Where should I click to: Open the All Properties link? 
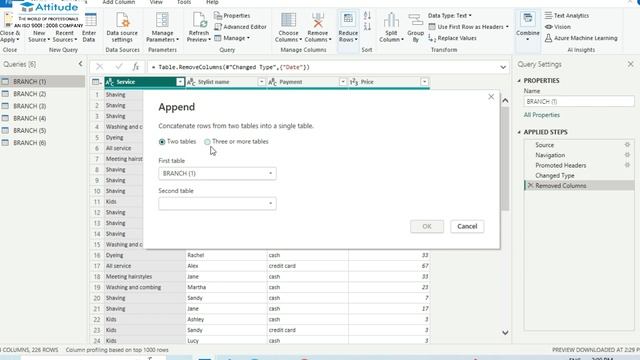[542, 115]
